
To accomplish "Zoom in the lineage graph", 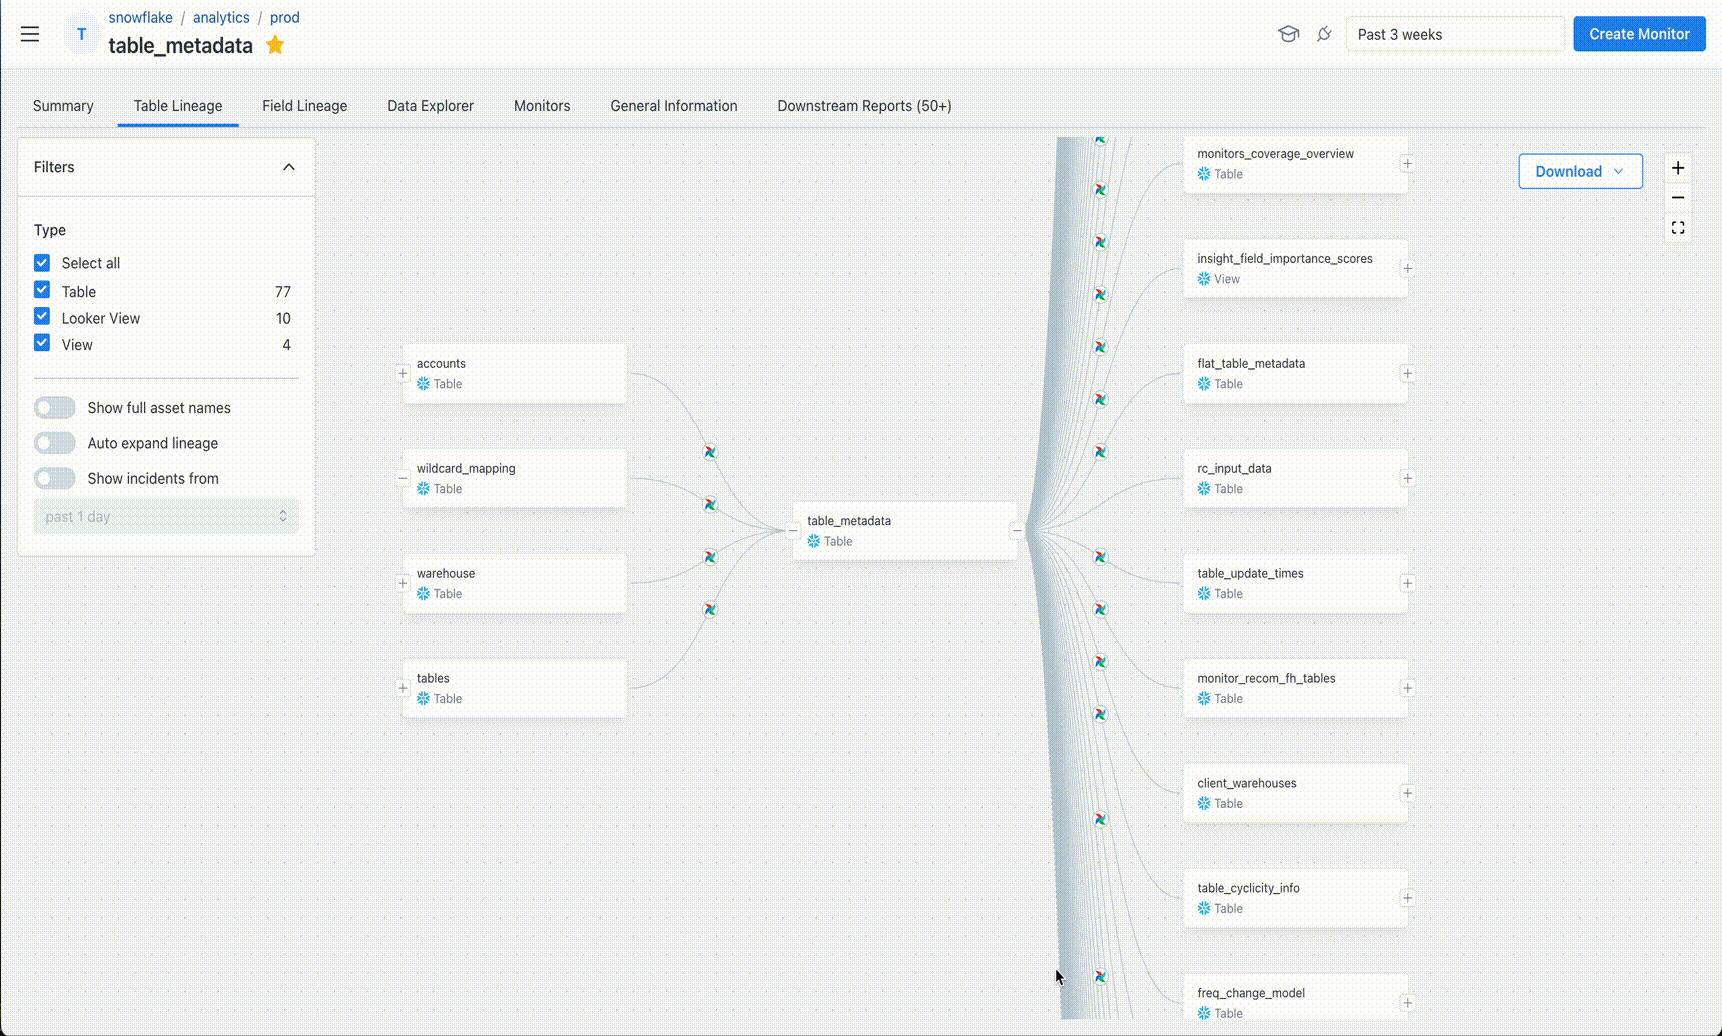I will (1678, 168).
